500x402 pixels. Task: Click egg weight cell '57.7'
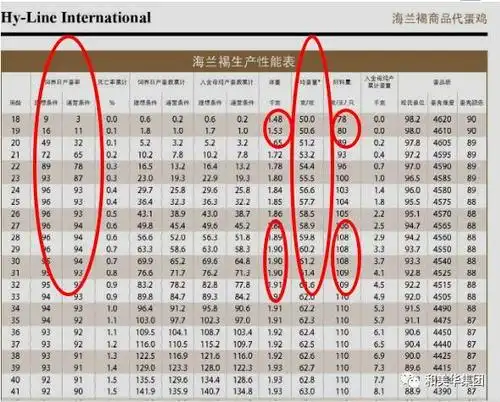pyautogui.click(x=307, y=202)
